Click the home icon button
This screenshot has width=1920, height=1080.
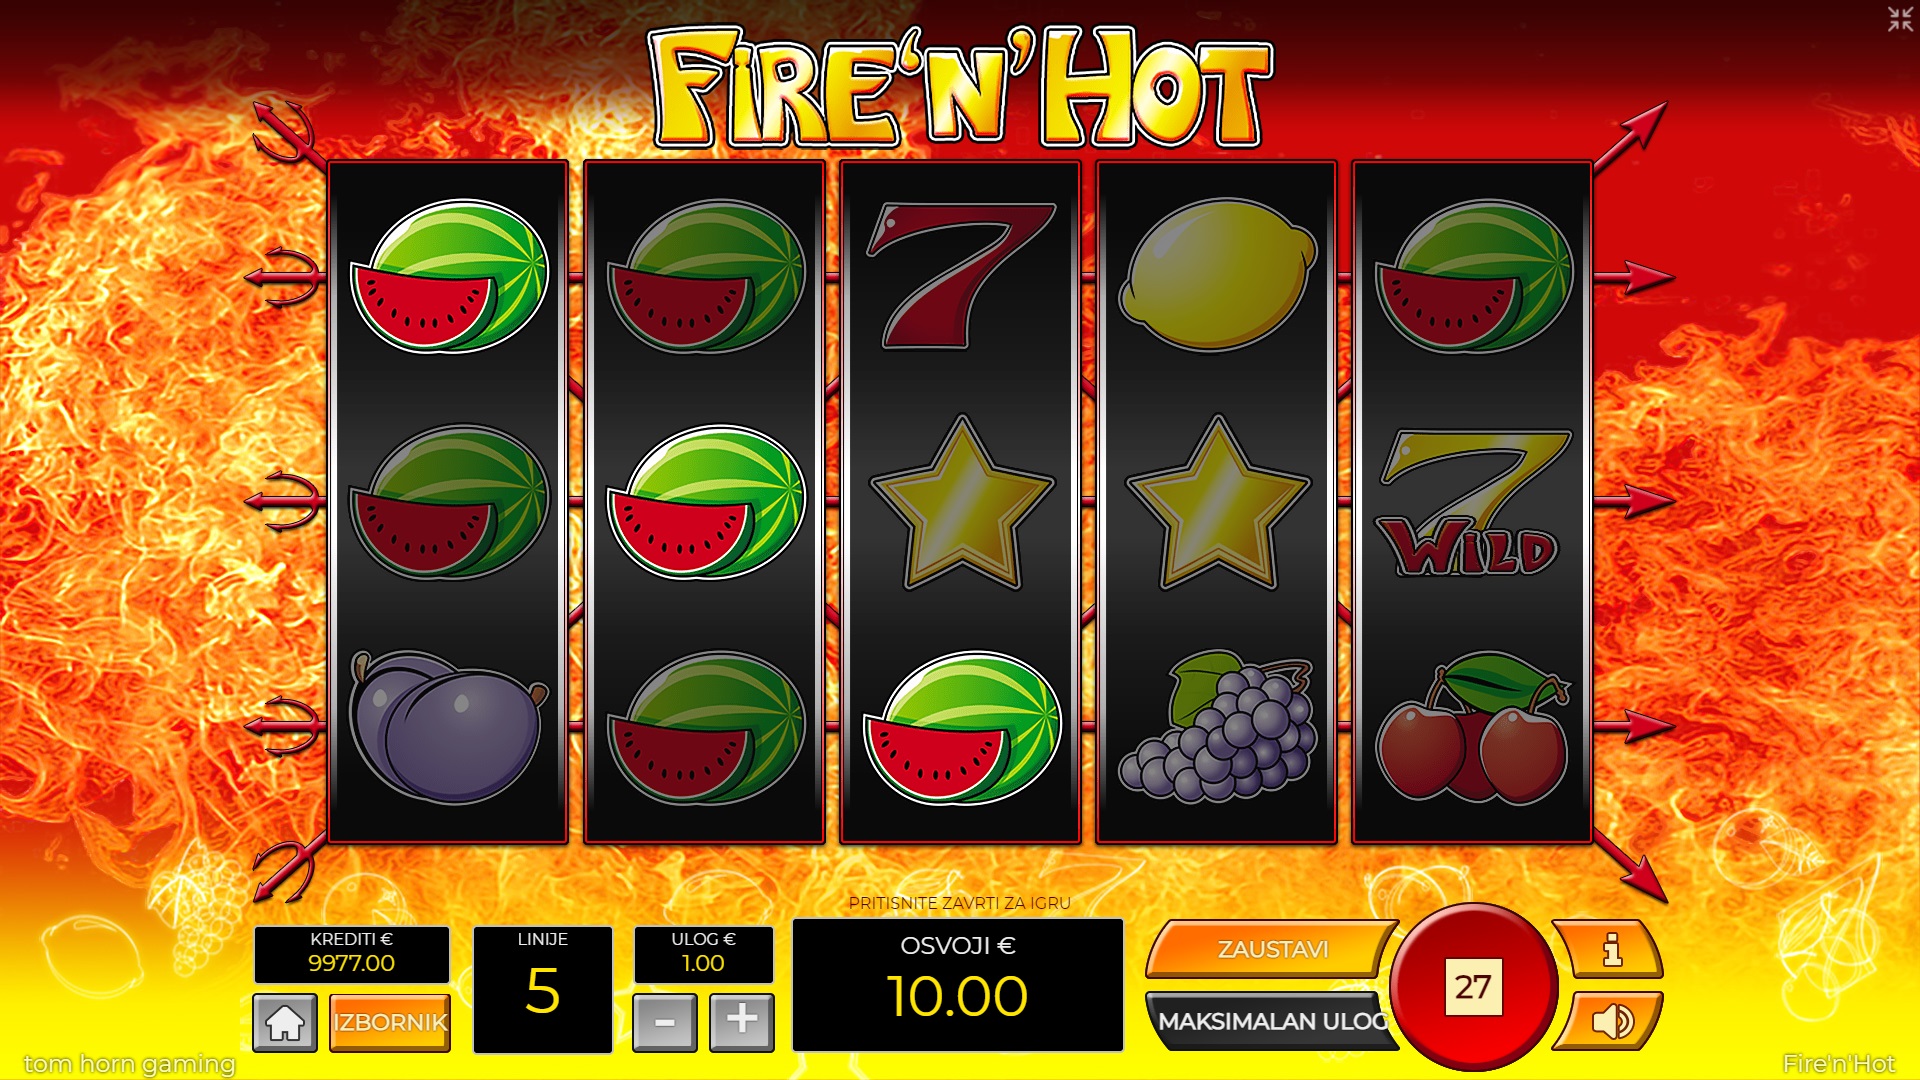click(x=285, y=1022)
